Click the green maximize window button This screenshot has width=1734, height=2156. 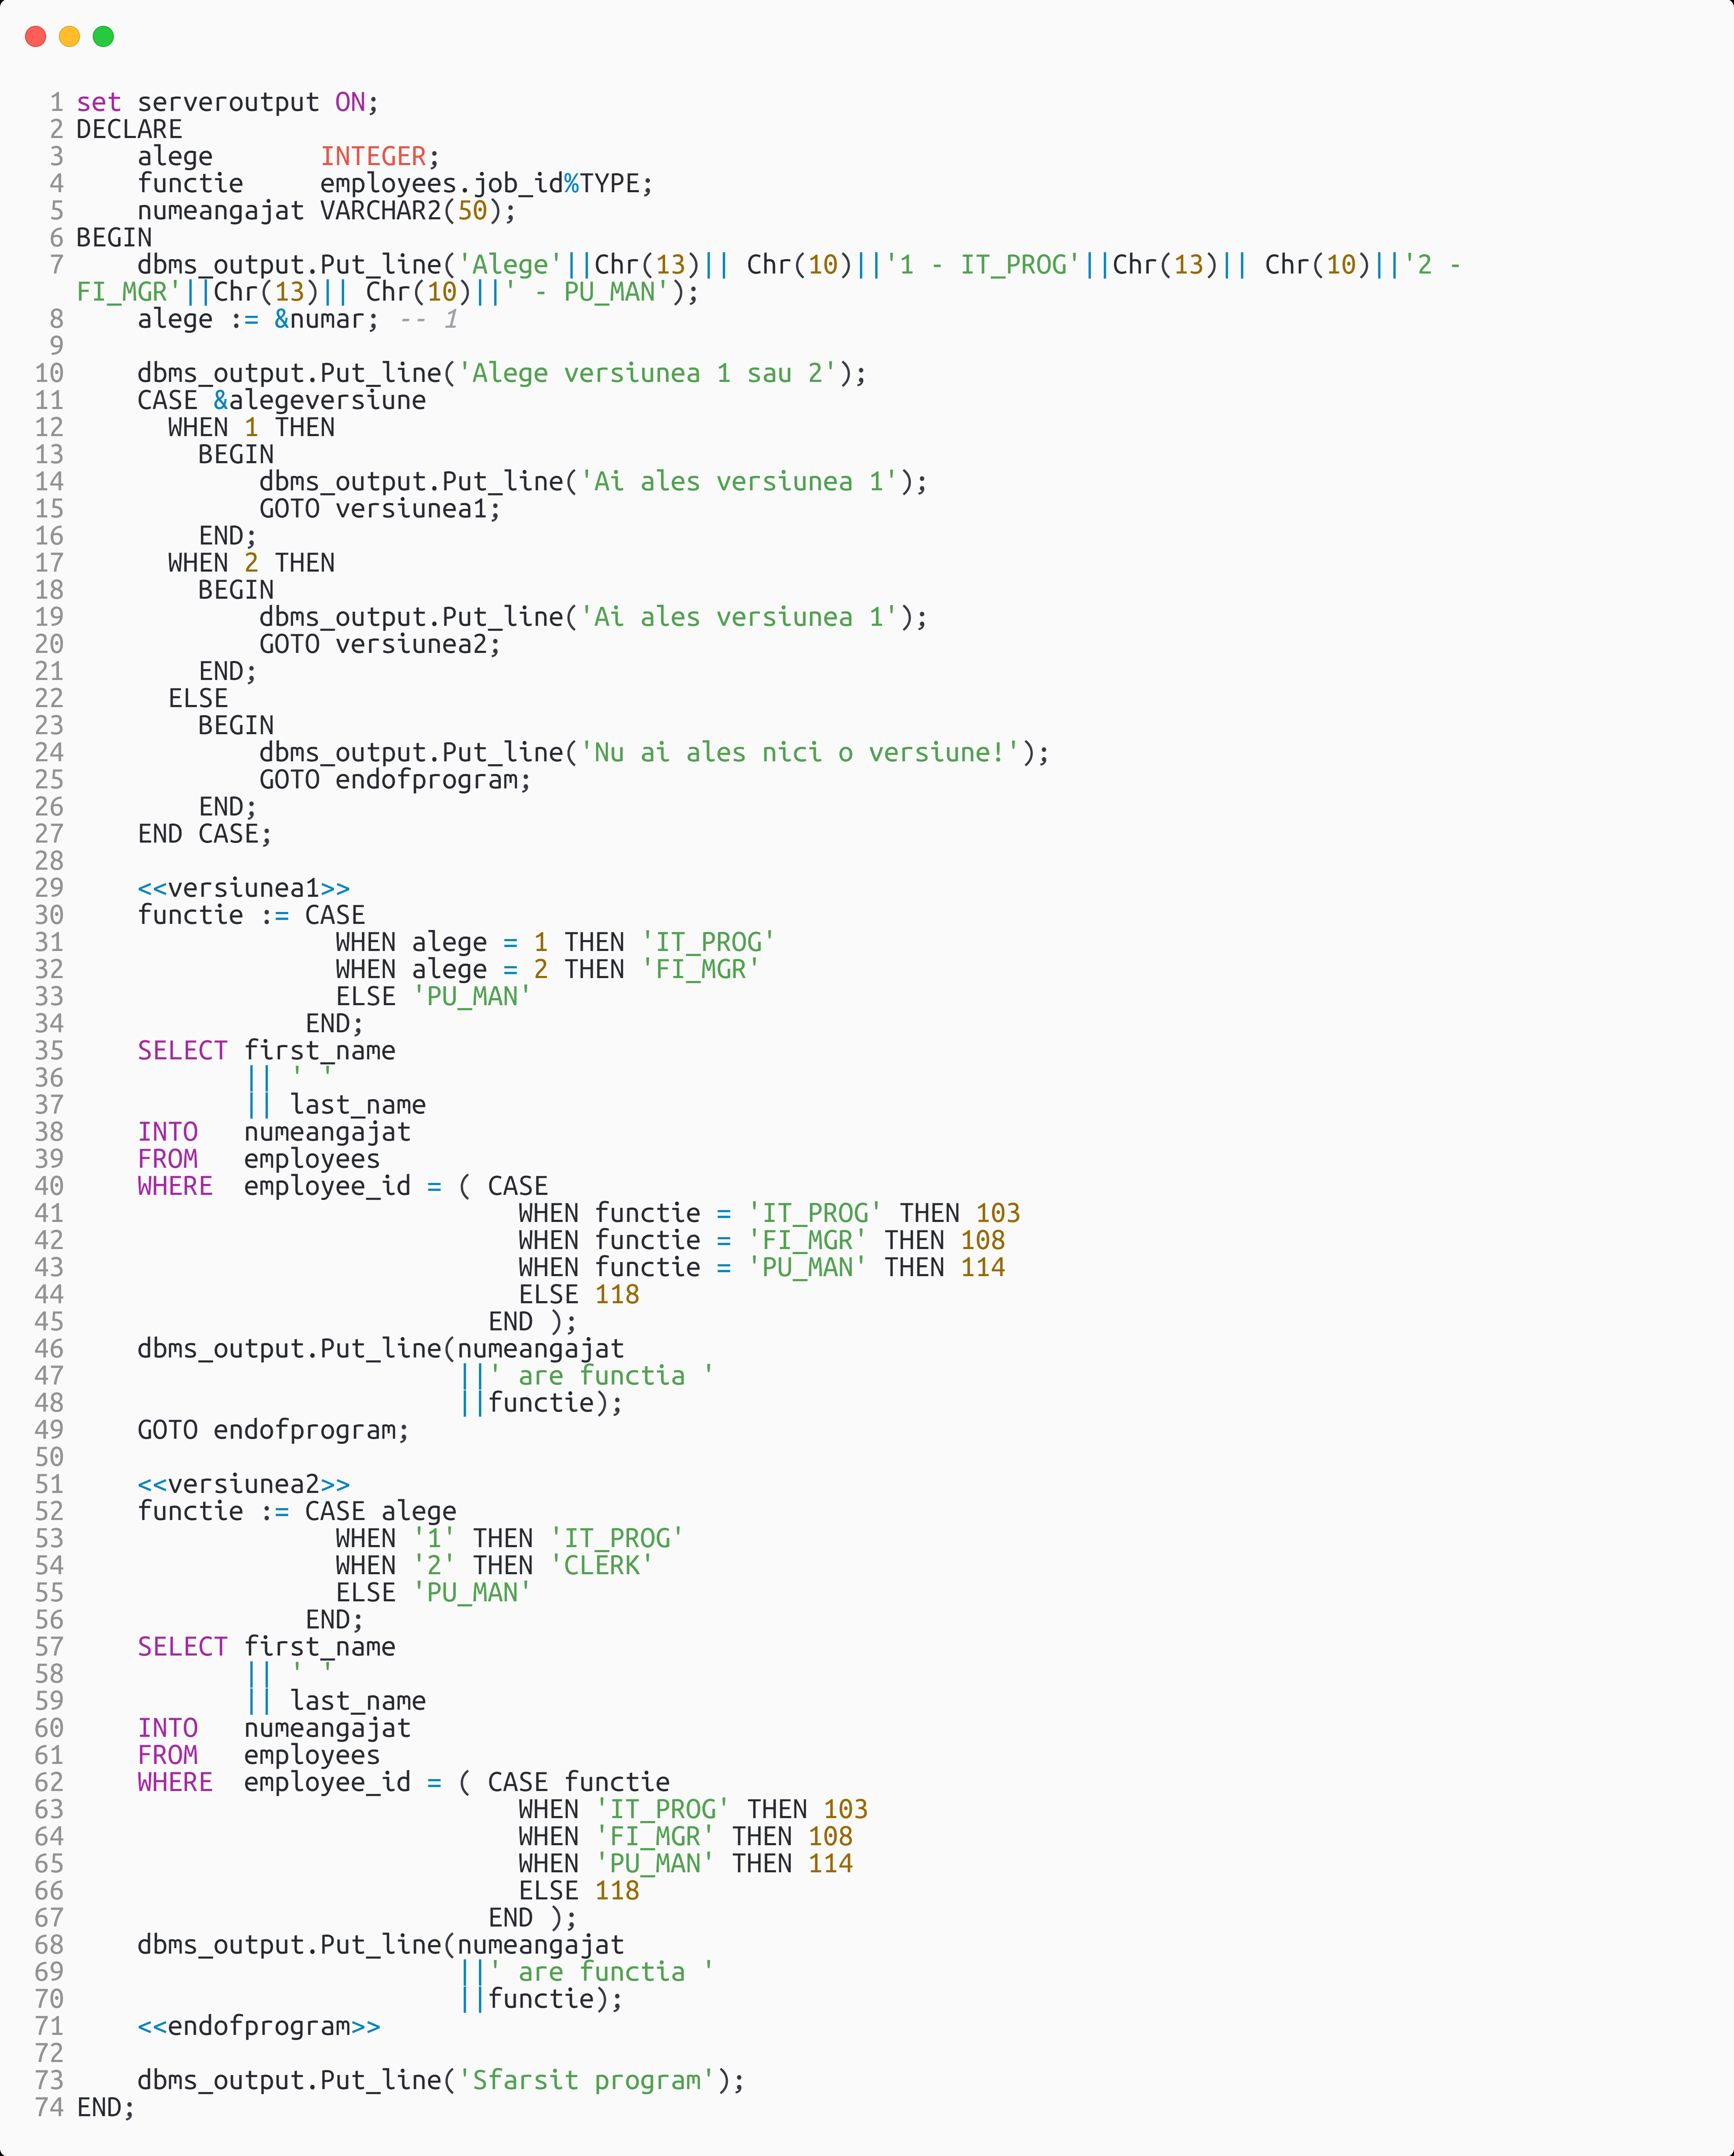click(x=103, y=37)
